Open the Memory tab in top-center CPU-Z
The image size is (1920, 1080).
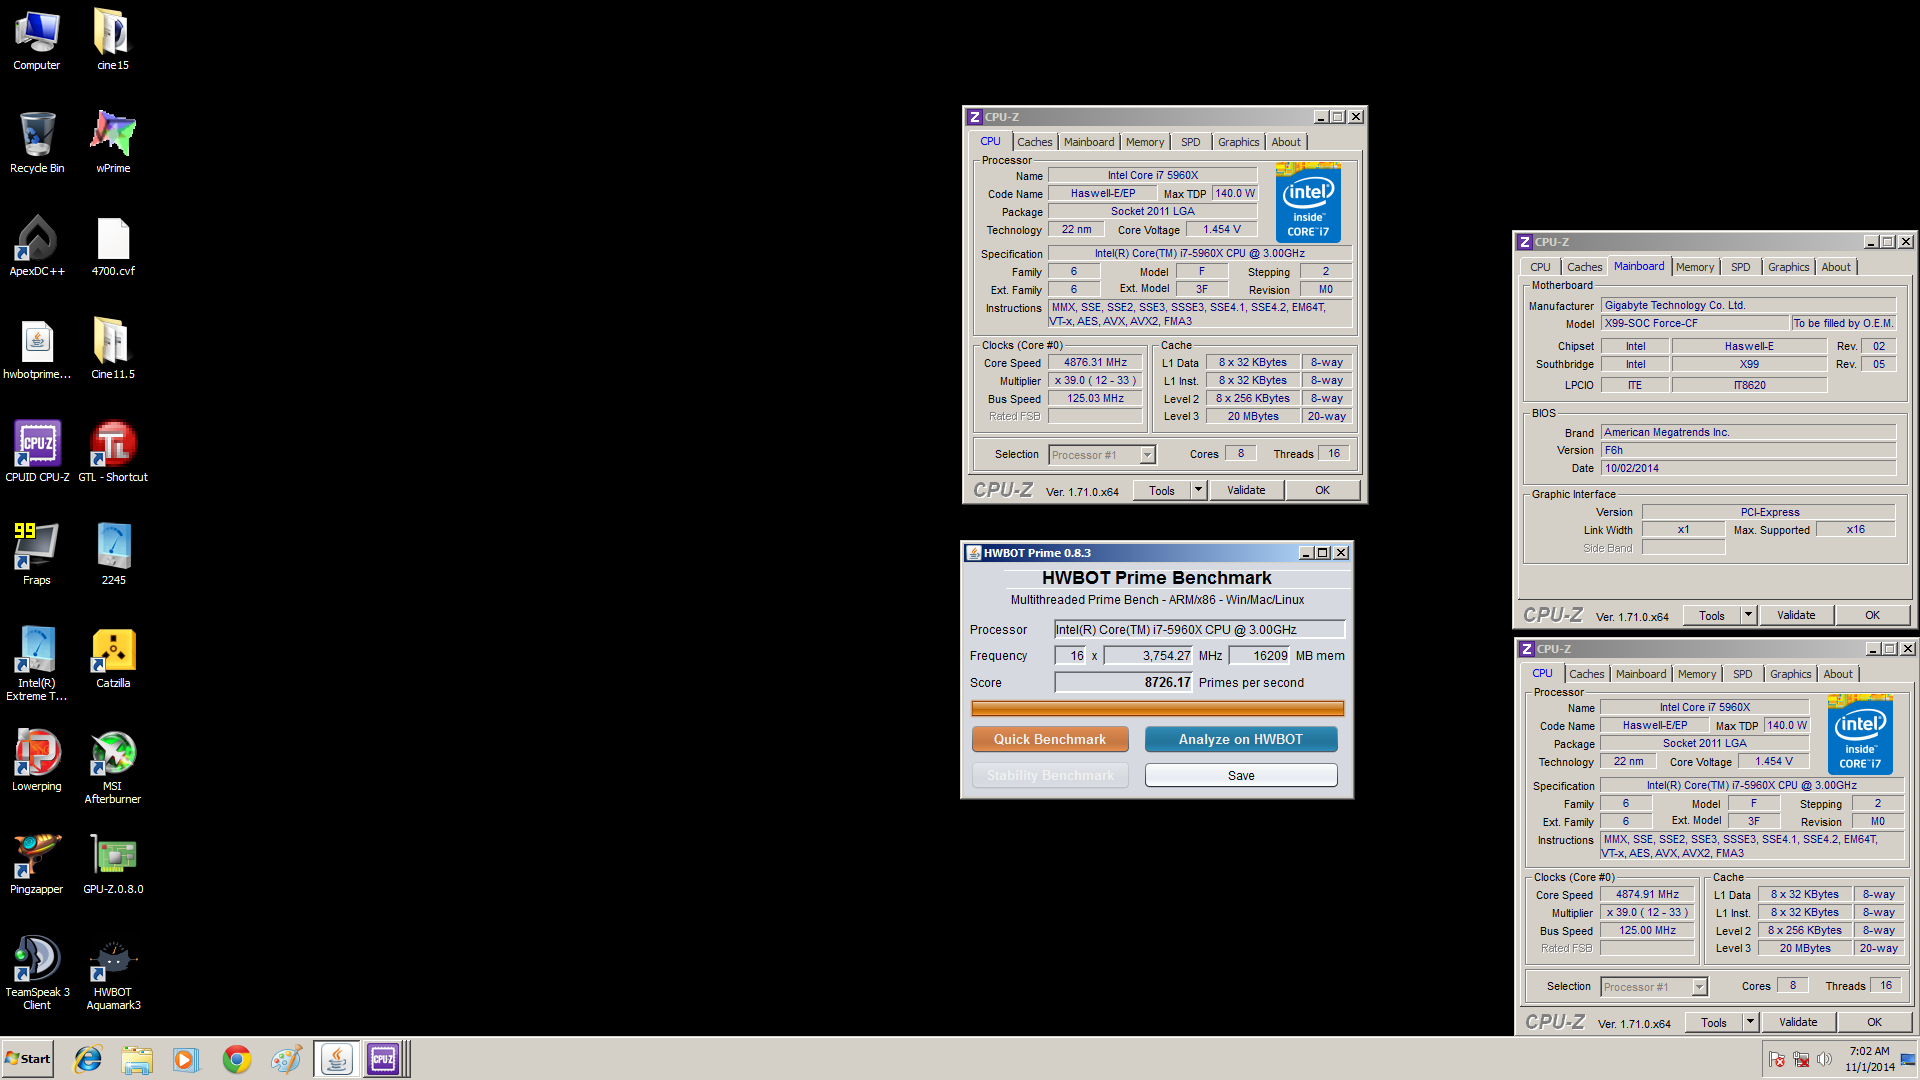1144,142
